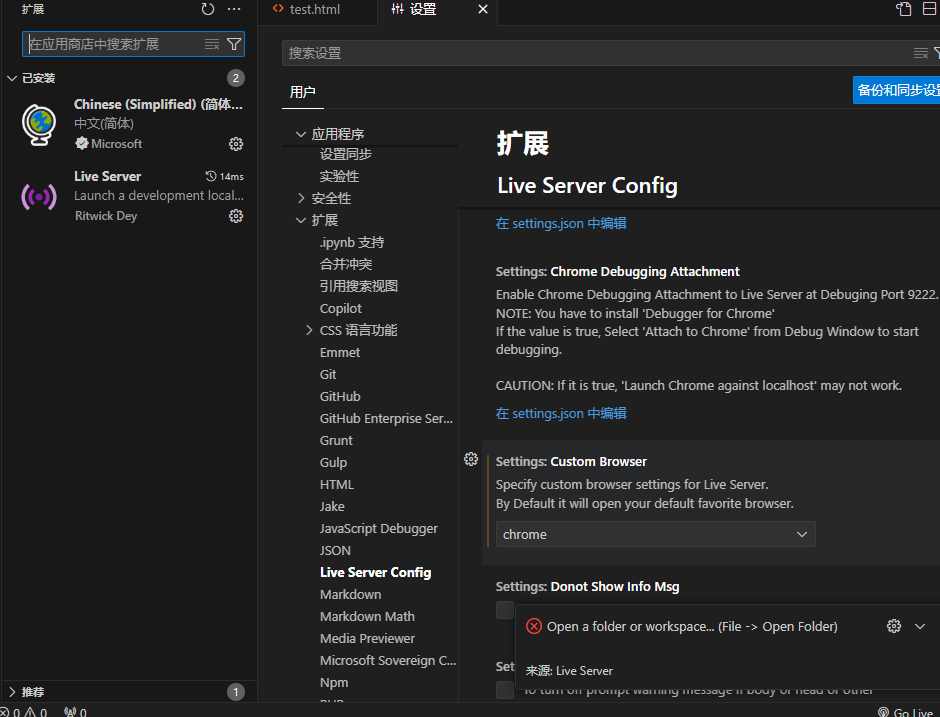Open the Custom Browser chrome dropdown
The width and height of the screenshot is (940, 717).
click(x=655, y=534)
